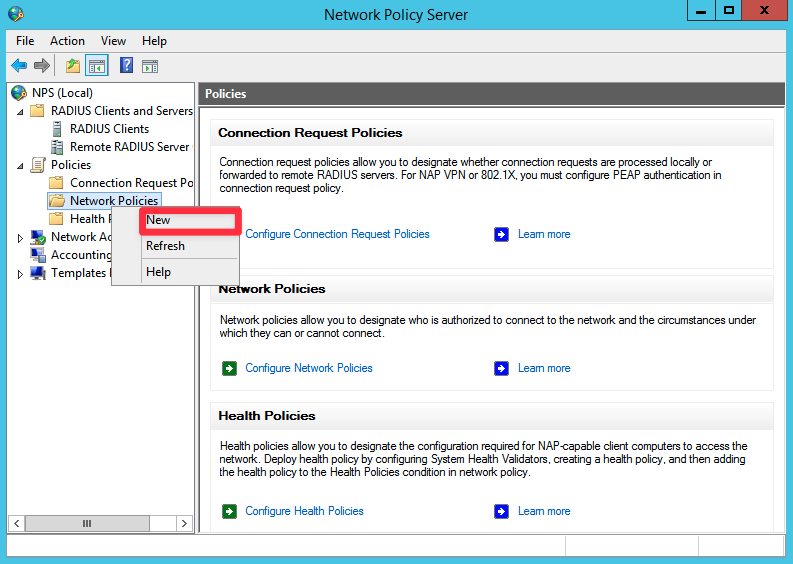The image size is (793, 564).
Task: Open Configure Health Policies link
Action: pyautogui.click(x=304, y=511)
